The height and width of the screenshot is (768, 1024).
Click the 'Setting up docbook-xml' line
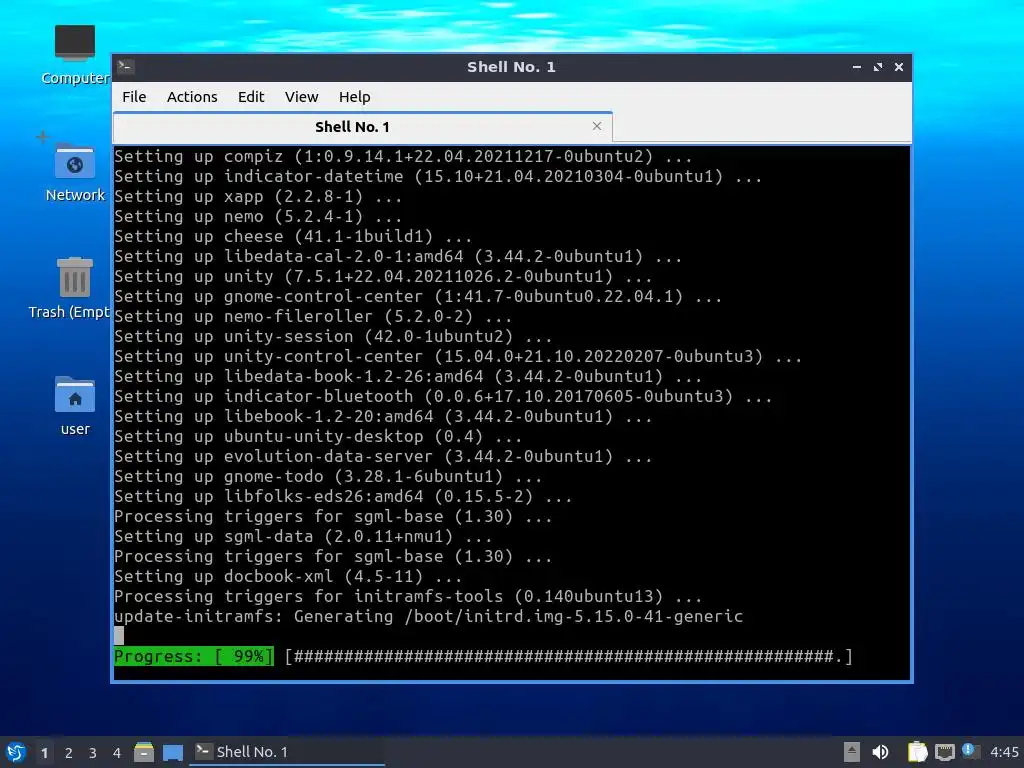(x=288, y=576)
